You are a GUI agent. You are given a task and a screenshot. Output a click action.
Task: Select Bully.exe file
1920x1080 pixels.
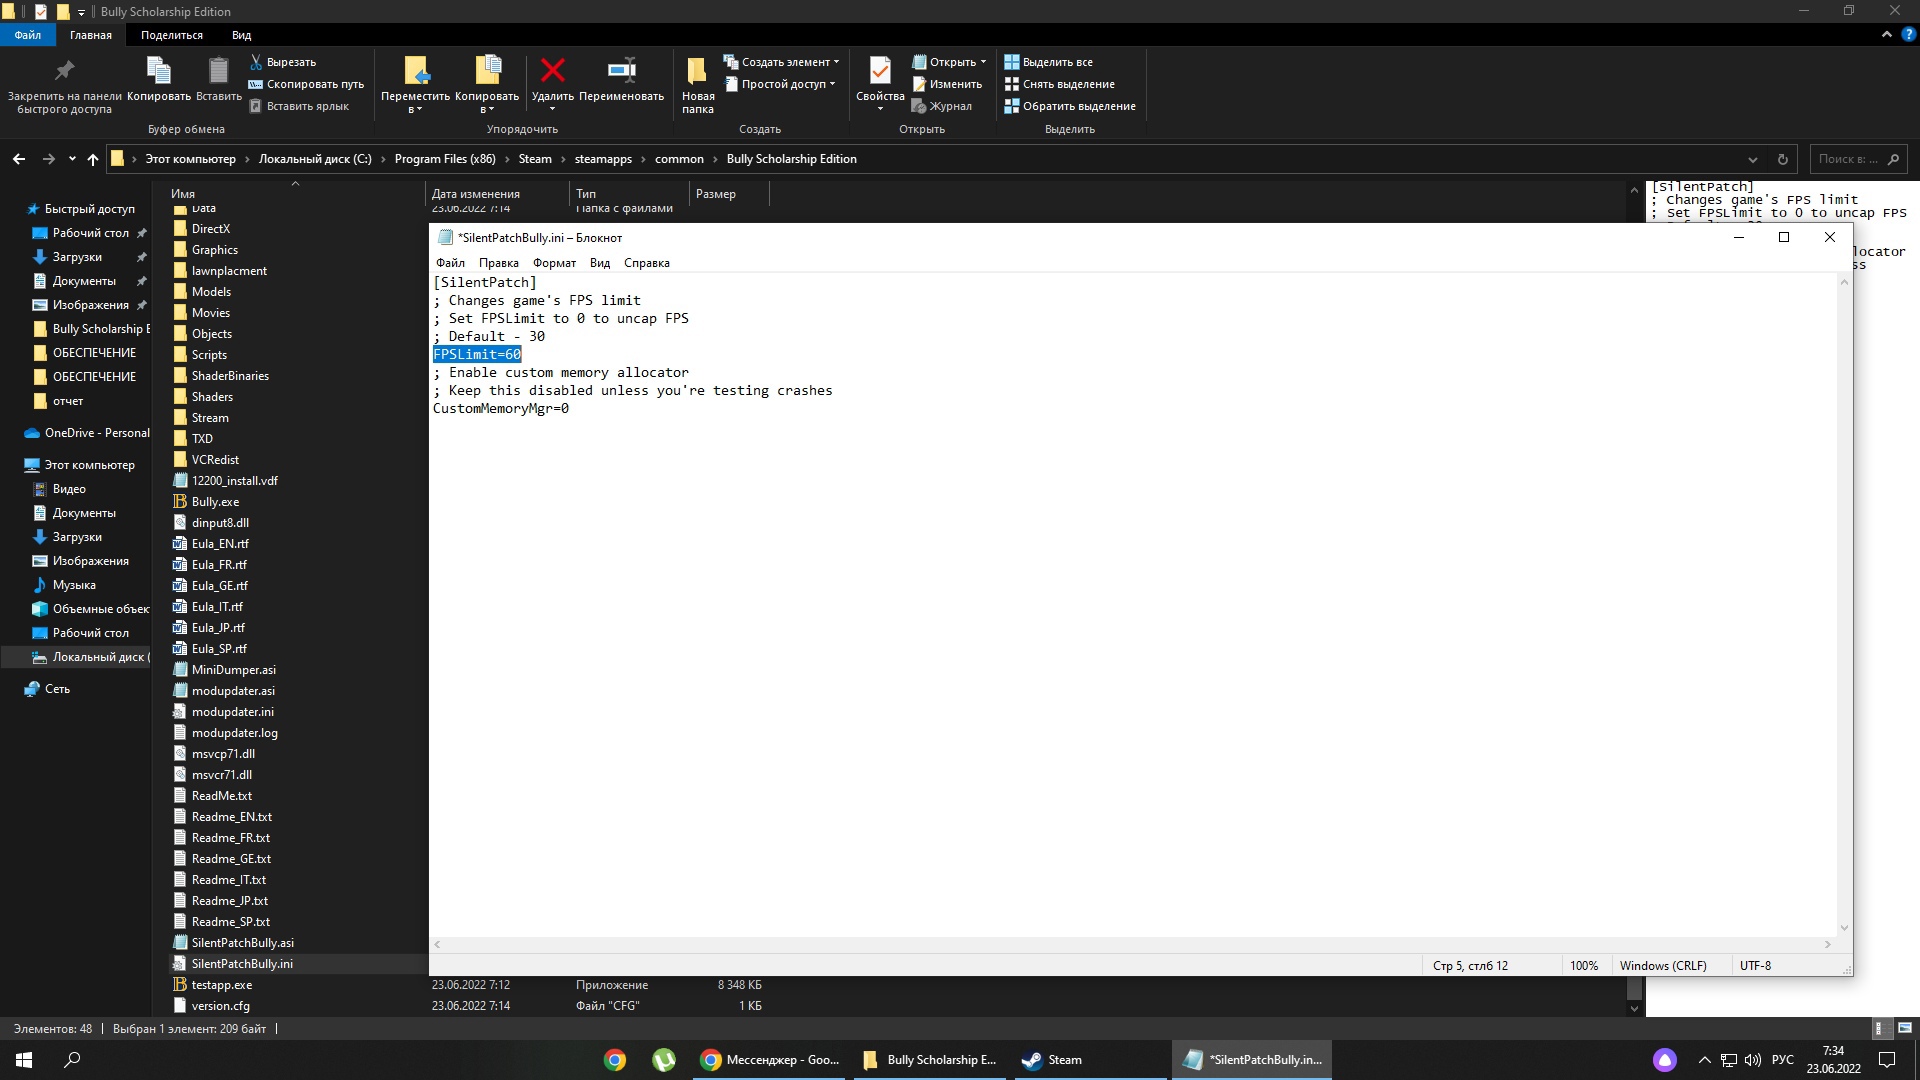[215, 502]
